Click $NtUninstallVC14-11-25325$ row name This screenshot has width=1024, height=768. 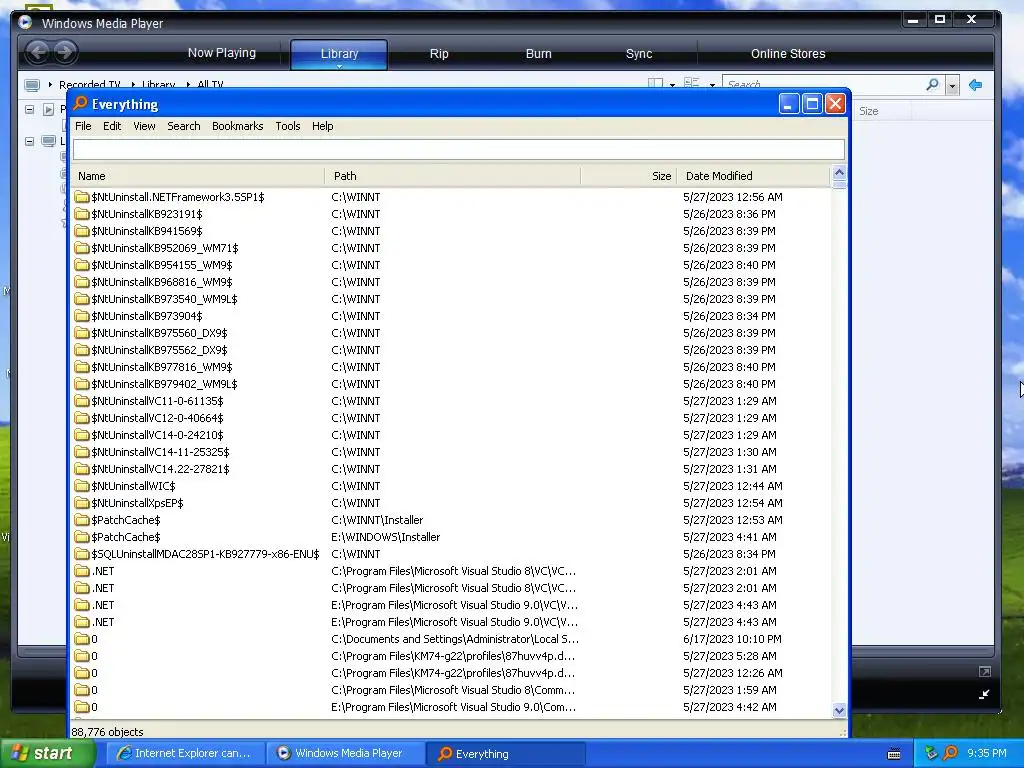tap(160, 452)
